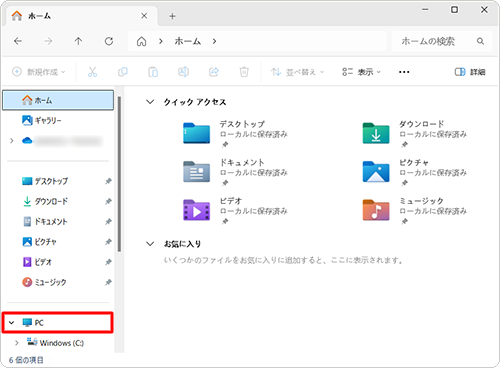Click the home icon in the address bar
Image resolution: width=500 pixels, height=368 pixels.
[142, 41]
